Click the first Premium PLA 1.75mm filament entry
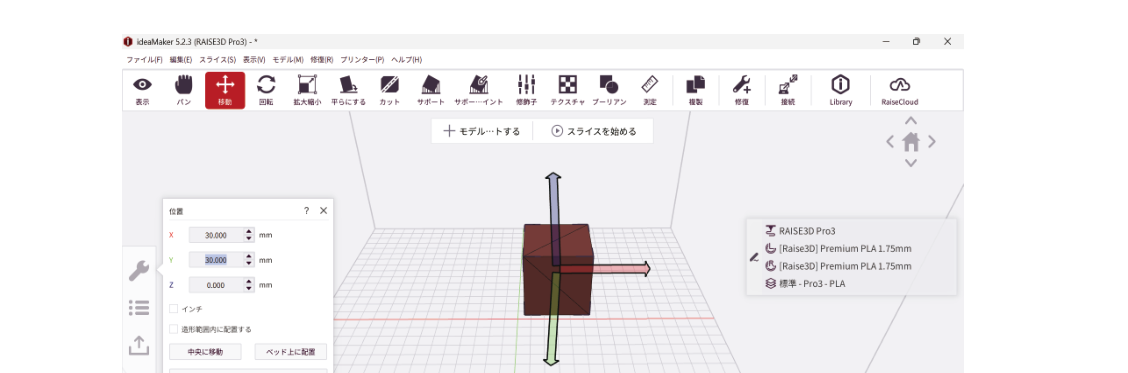The height and width of the screenshot is (373, 1128). [838, 248]
